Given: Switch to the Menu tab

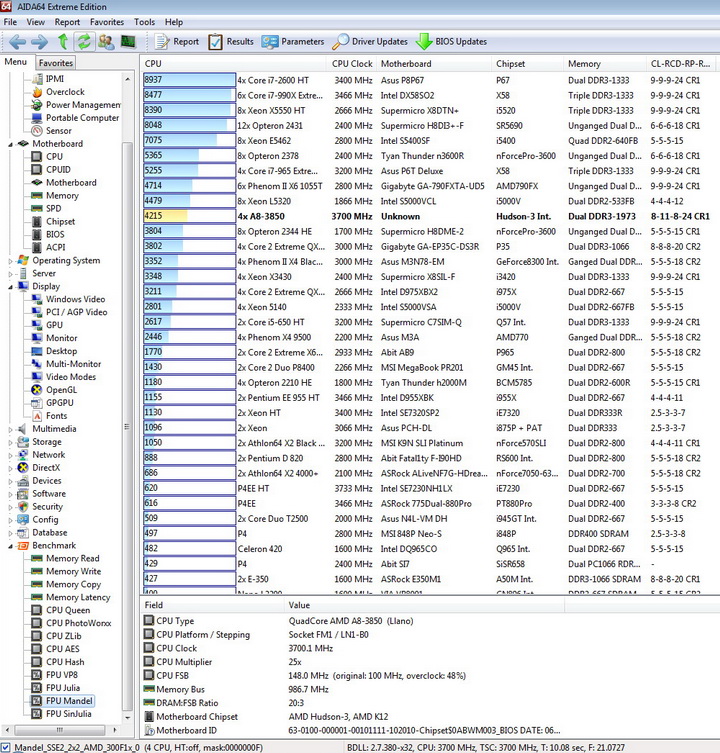Looking at the screenshot, I should 15,62.
